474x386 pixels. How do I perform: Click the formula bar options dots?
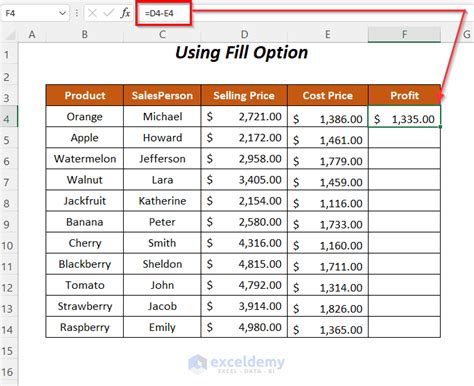pyautogui.click(x=77, y=13)
